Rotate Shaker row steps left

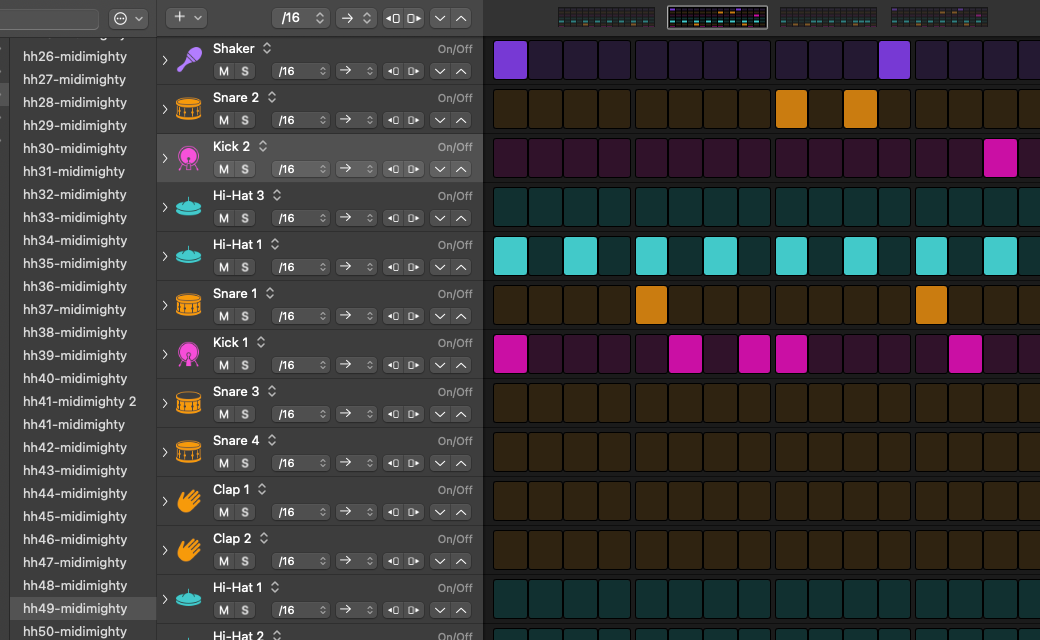(x=393, y=71)
